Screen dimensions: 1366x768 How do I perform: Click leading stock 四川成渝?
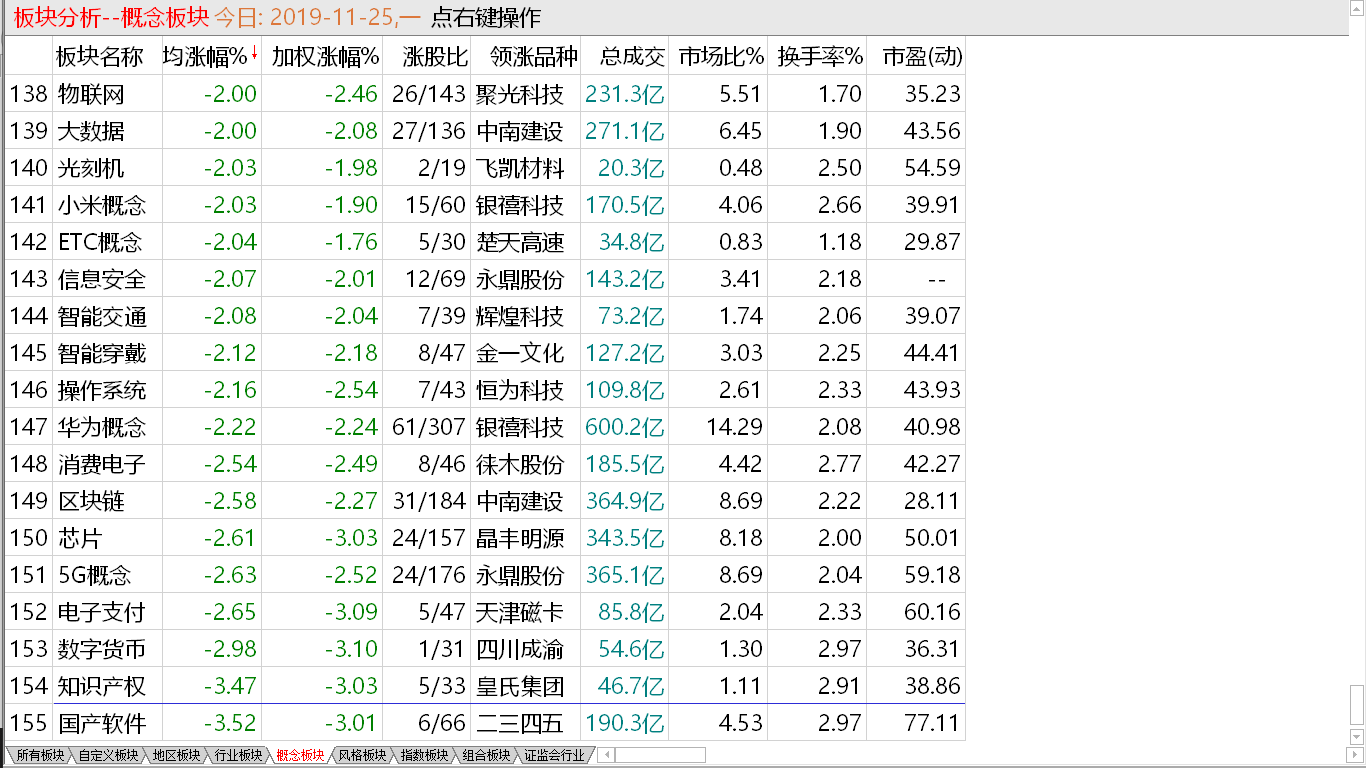coord(520,649)
